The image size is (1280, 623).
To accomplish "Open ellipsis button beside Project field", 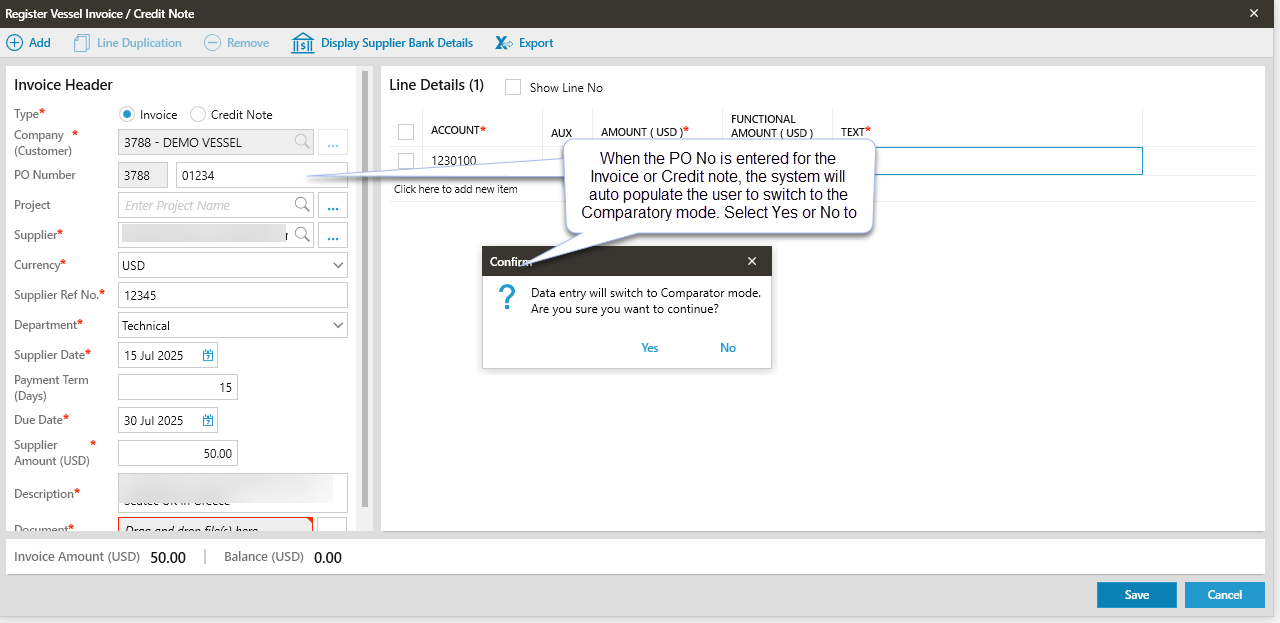I will (x=333, y=205).
